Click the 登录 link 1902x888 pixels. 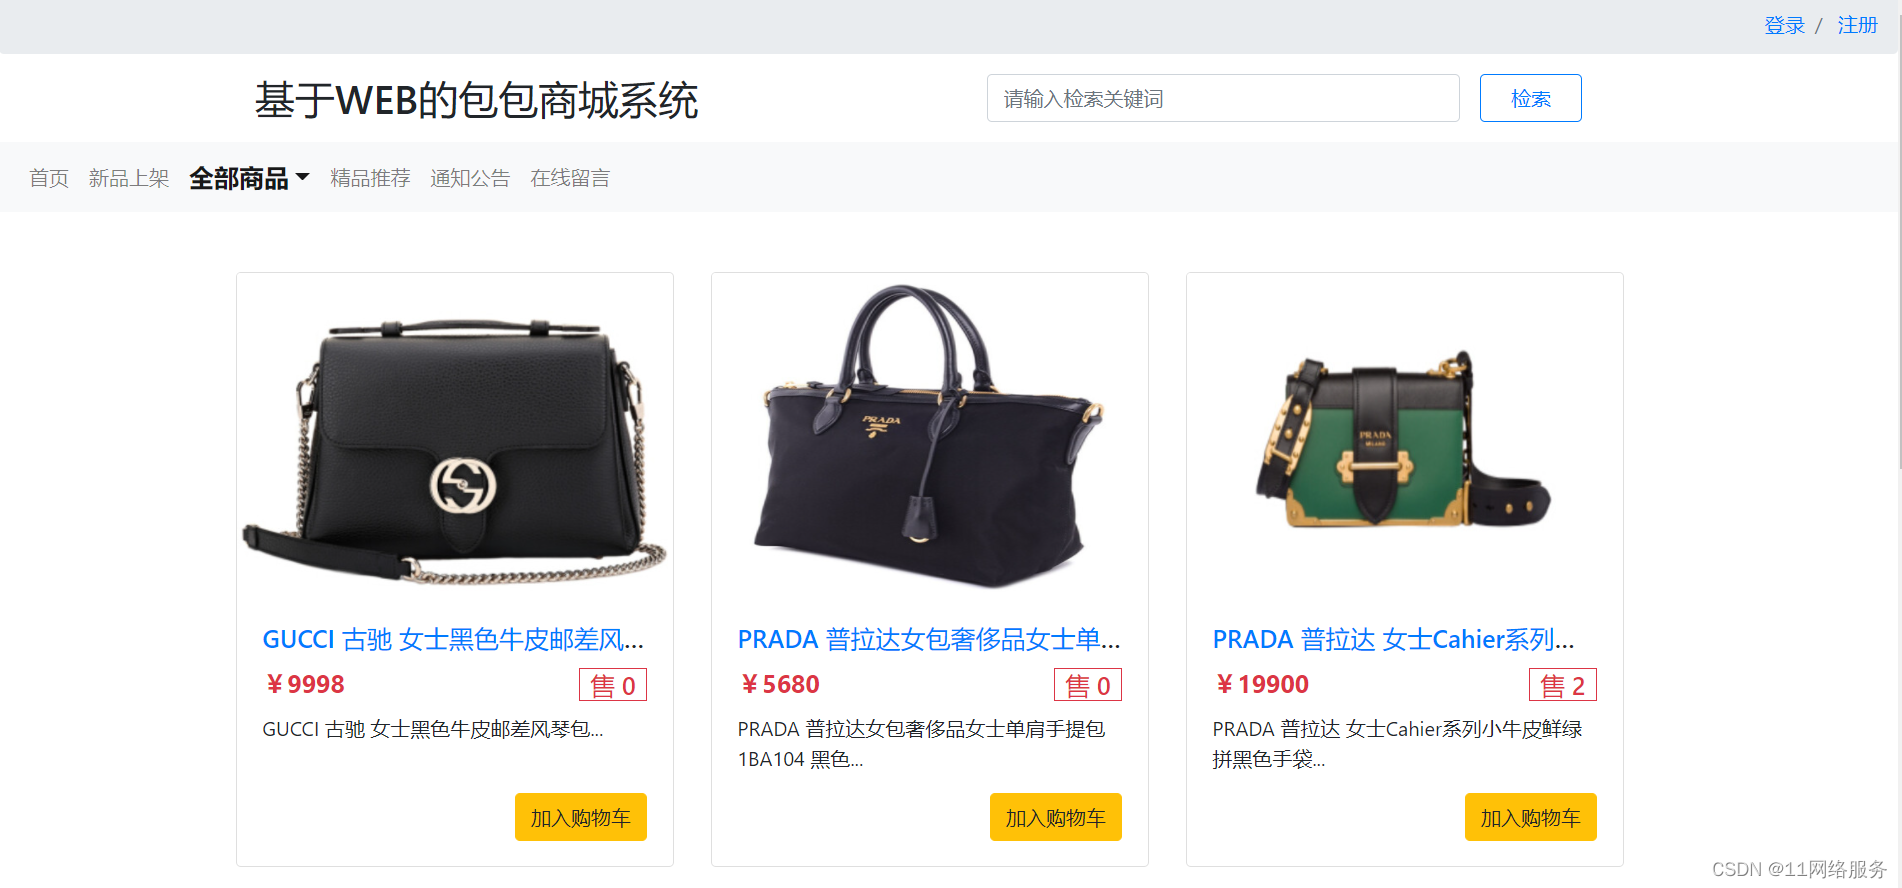tap(1784, 25)
